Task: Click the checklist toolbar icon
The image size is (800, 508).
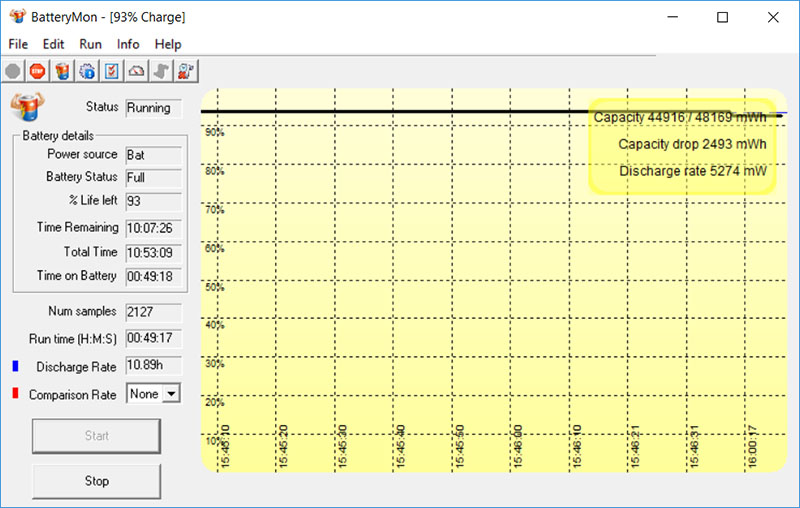Action: click(x=112, y=71)
